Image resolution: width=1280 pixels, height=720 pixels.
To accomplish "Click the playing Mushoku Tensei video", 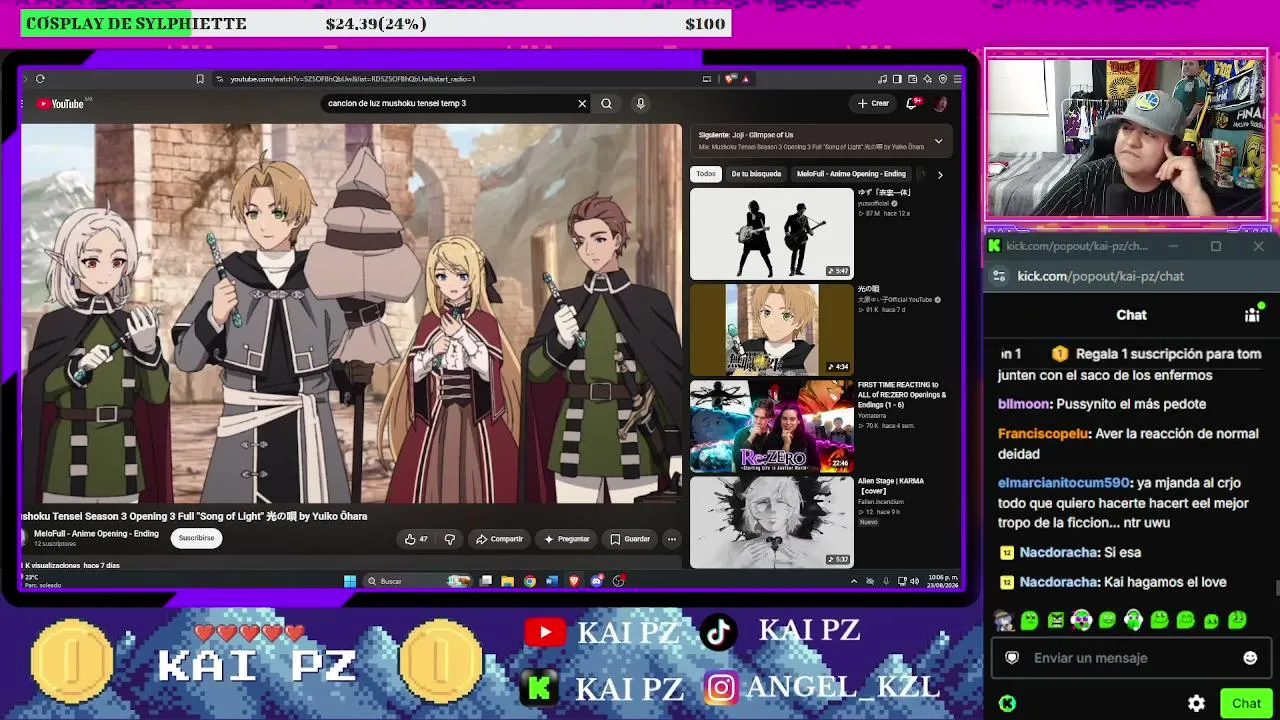I will 351,314.
